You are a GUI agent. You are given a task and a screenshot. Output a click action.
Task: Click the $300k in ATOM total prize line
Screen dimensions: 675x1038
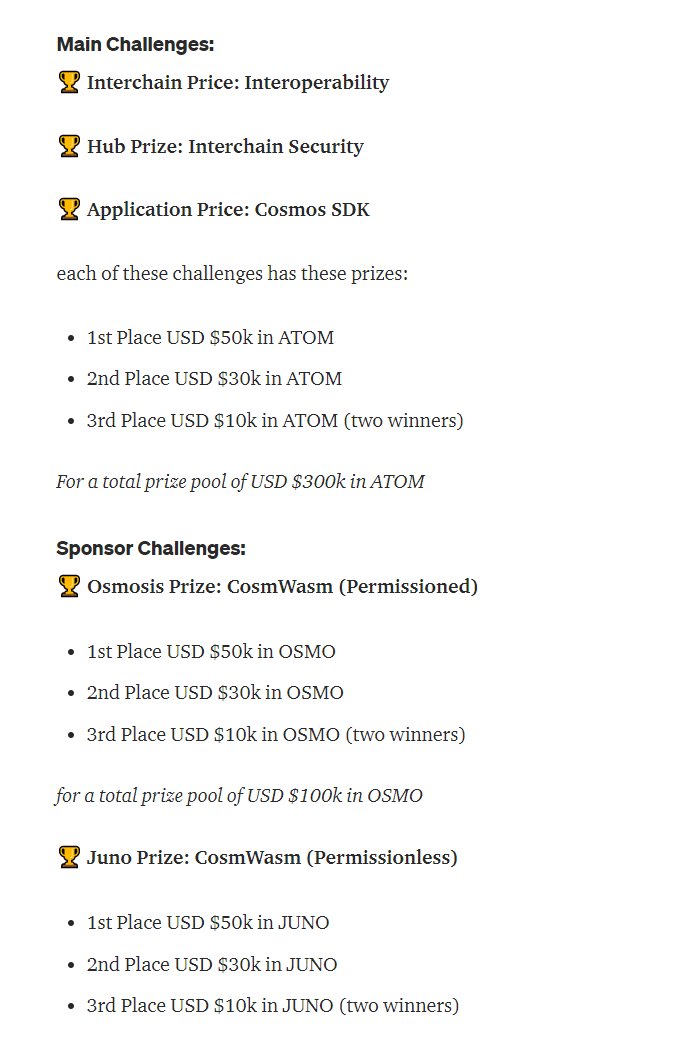click(x=240, y=482)
